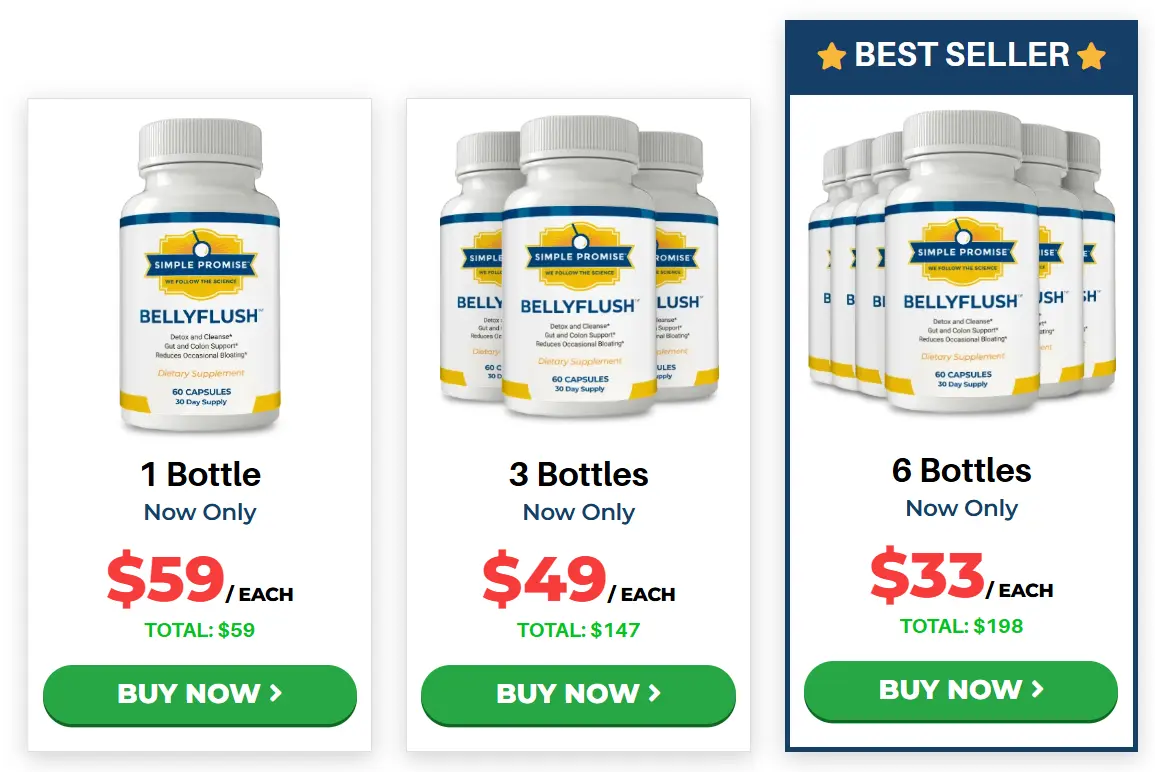Click the 6 Bottles heading
The image size is (1155, 772).
point(961,471)
